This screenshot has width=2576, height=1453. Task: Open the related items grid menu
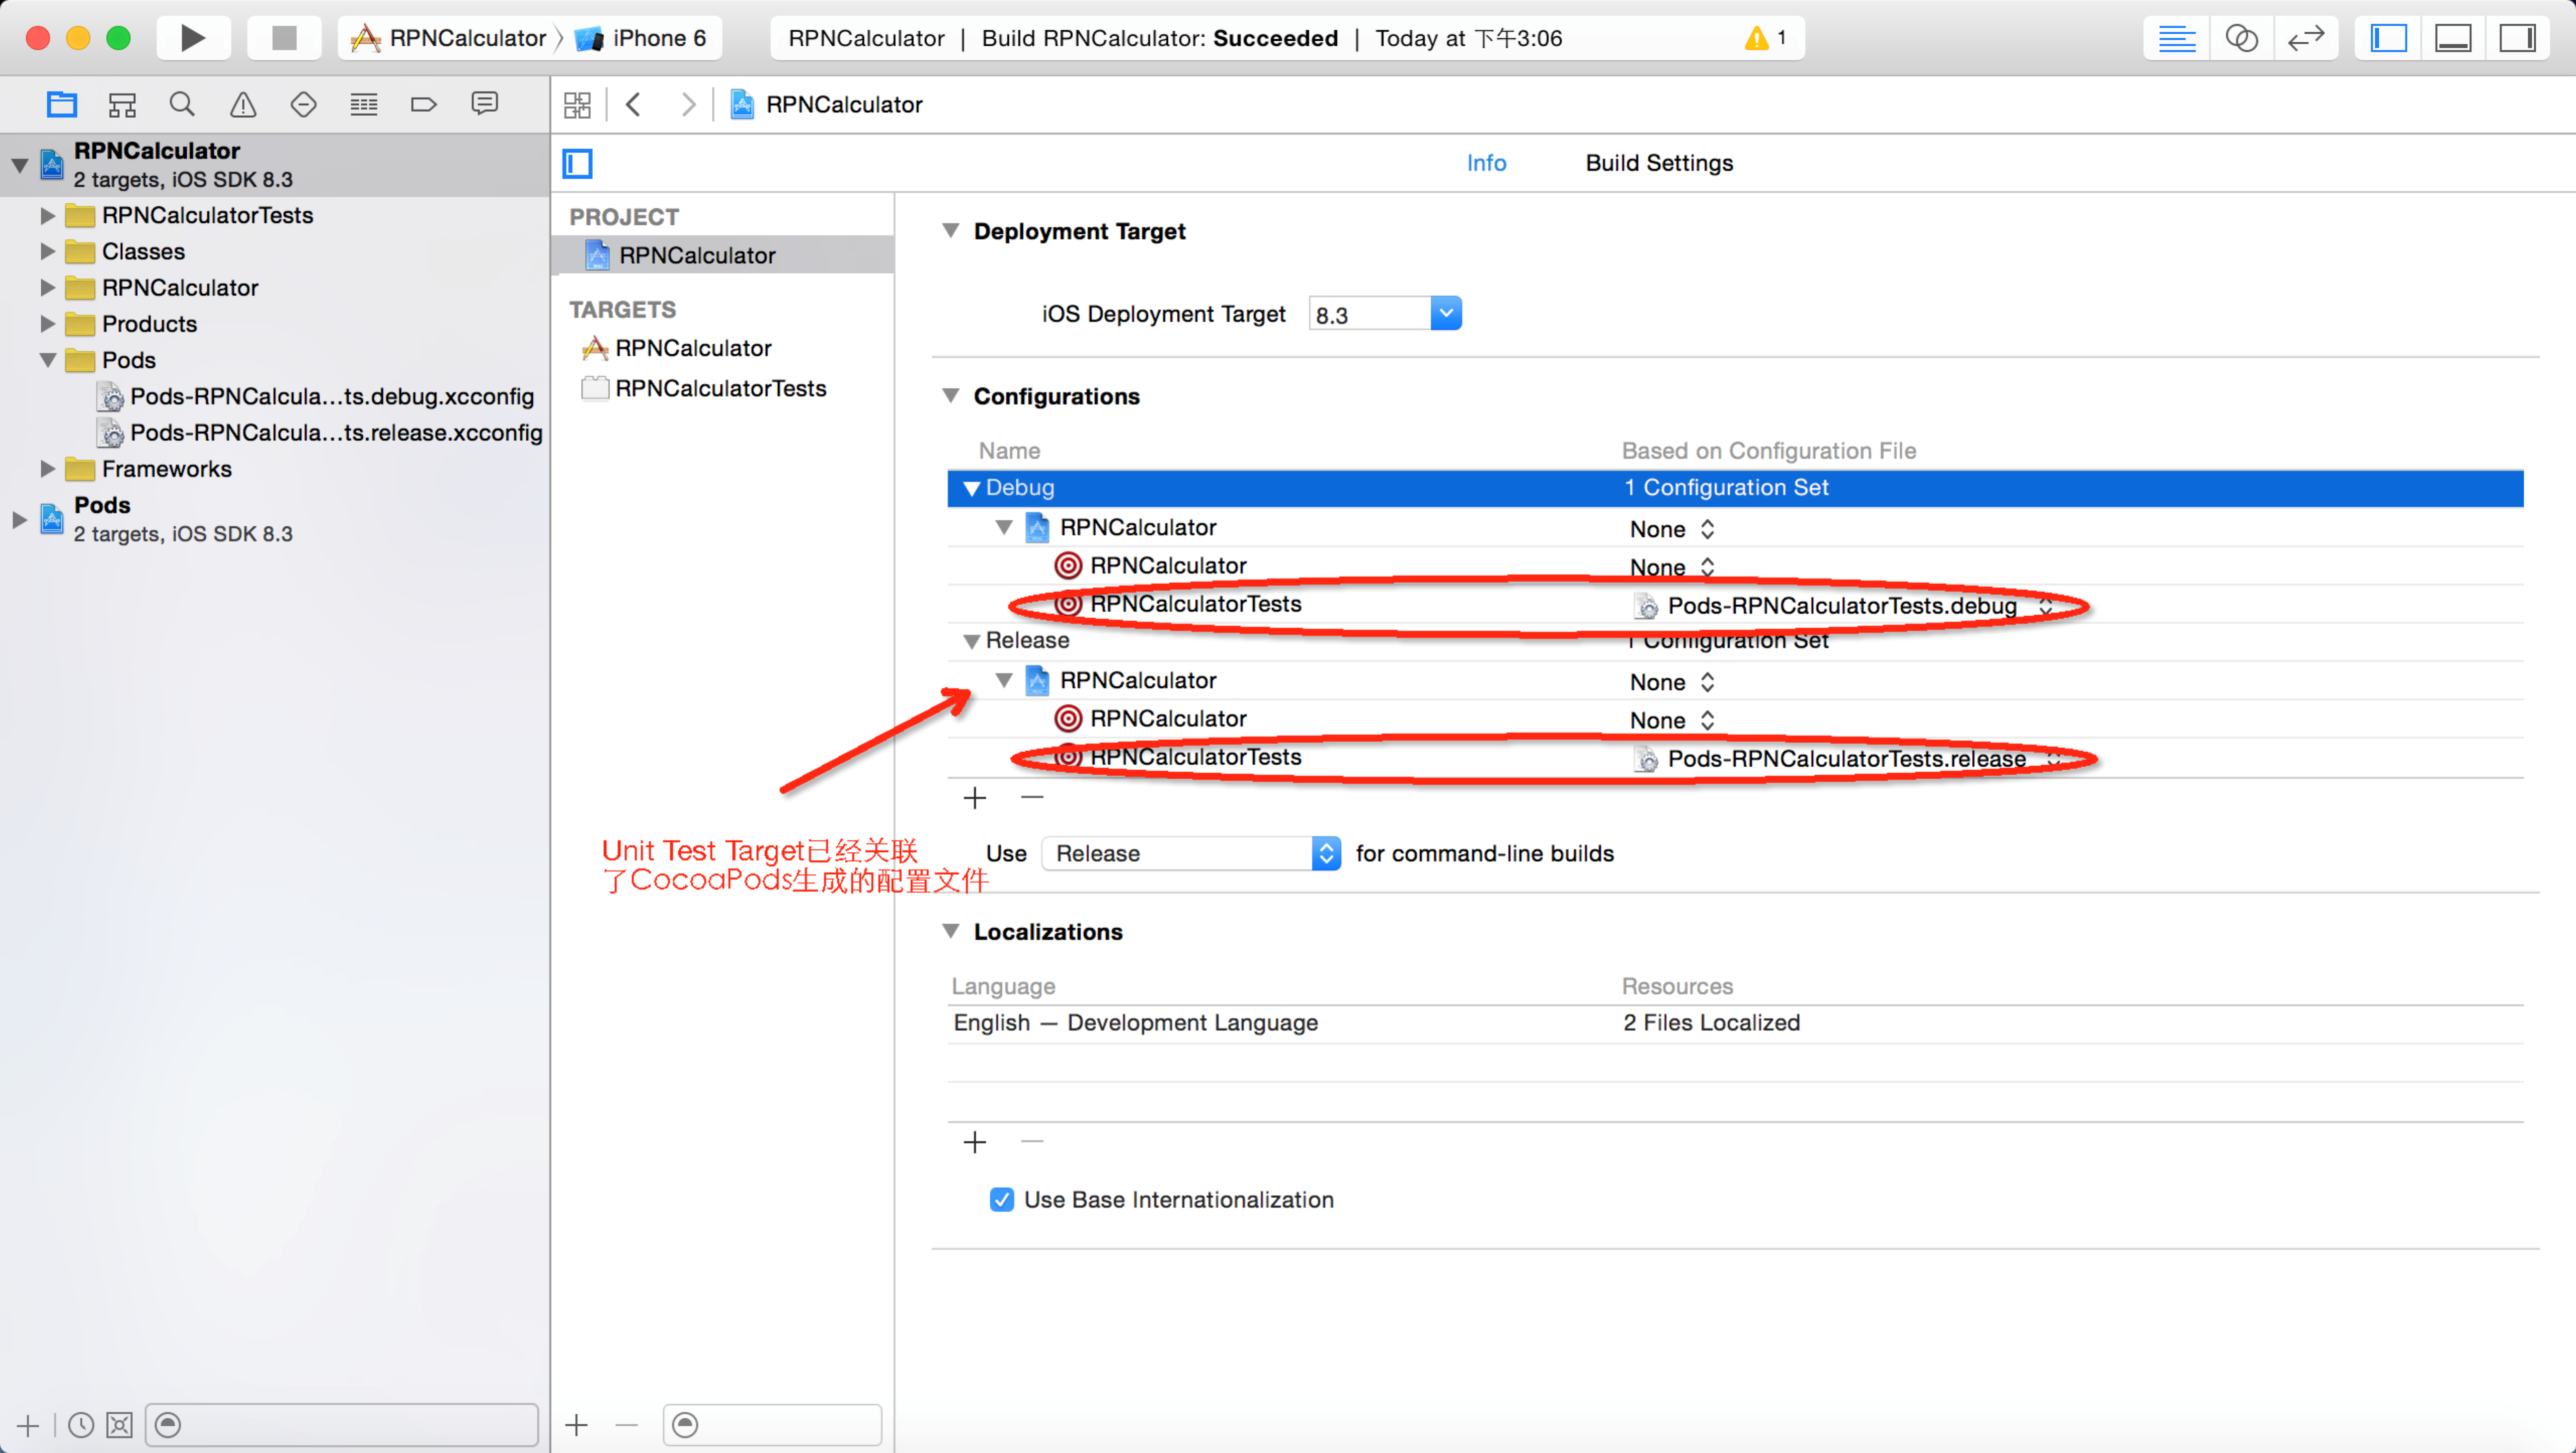(577, 104)
